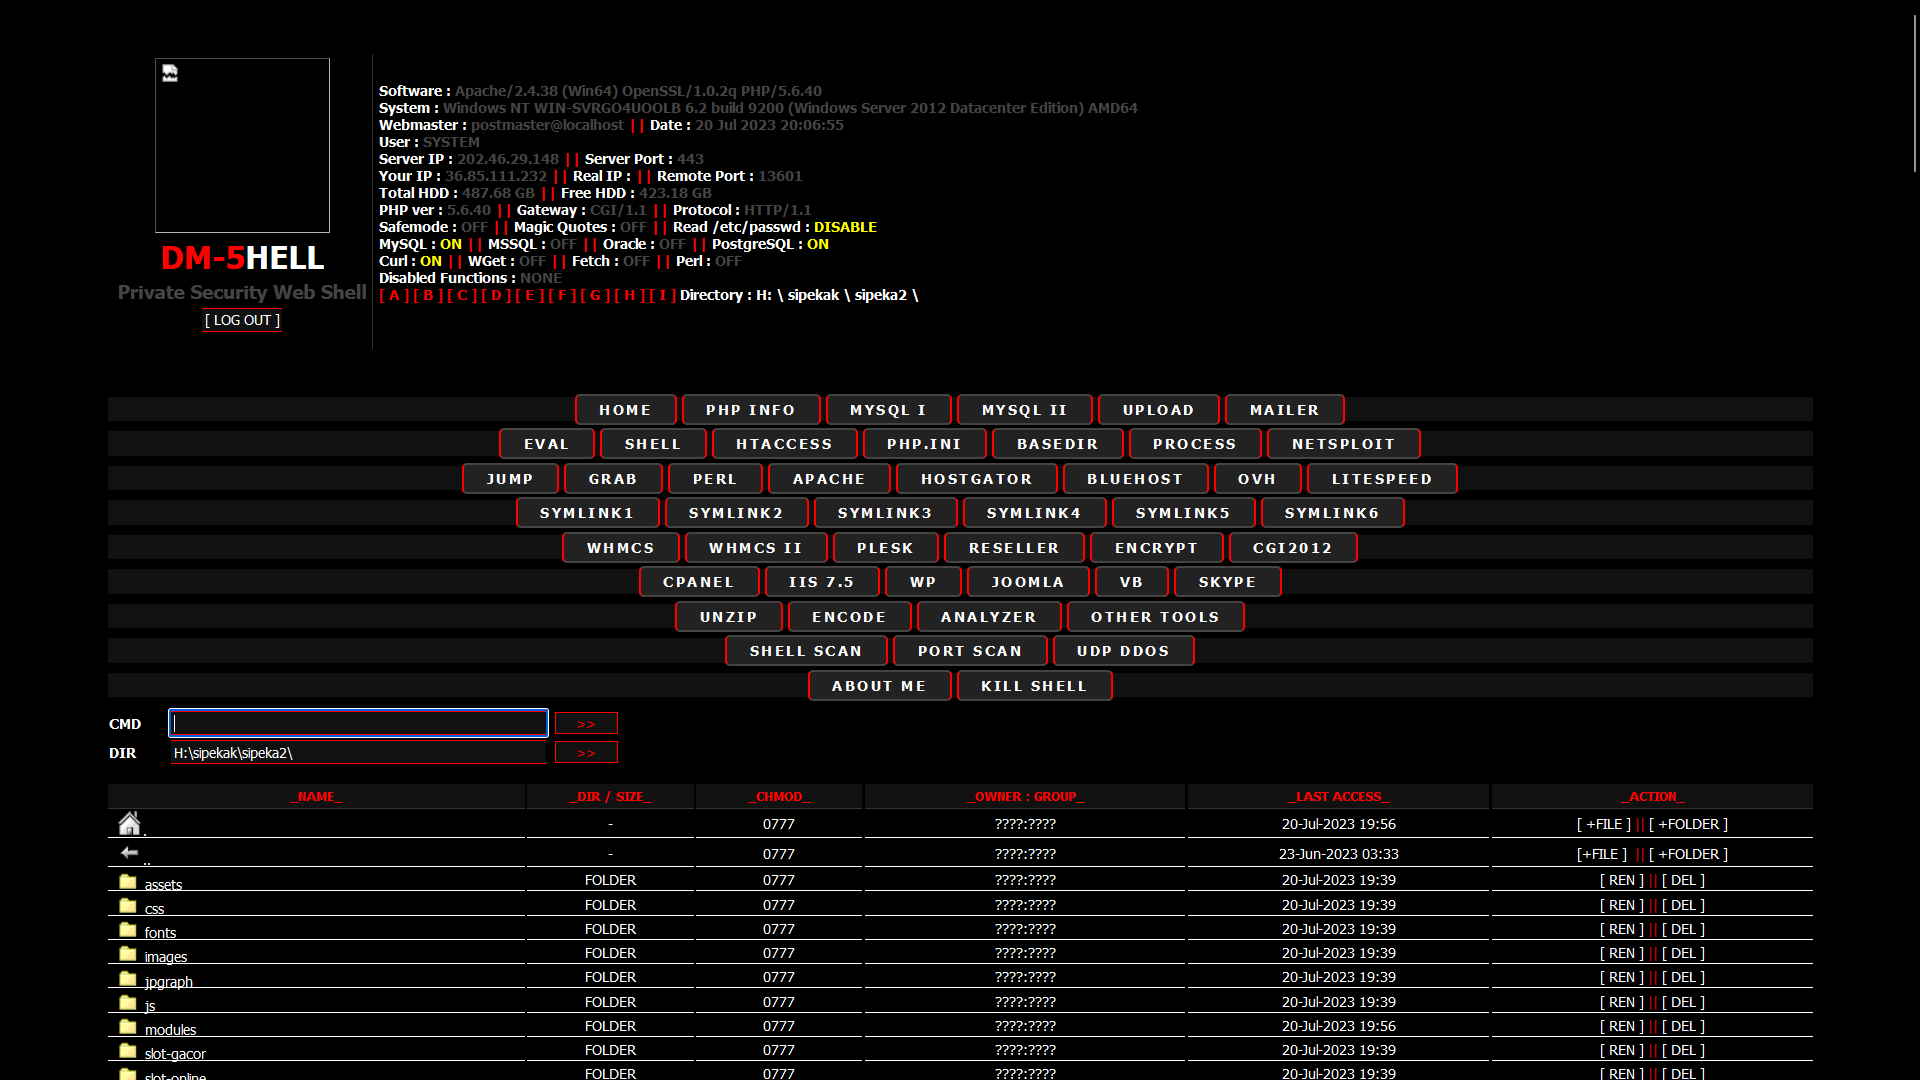The height and width of the screenshot is (1080, 1920).
Task: Click the _NAME_ column header
Action: coord(317,797)
